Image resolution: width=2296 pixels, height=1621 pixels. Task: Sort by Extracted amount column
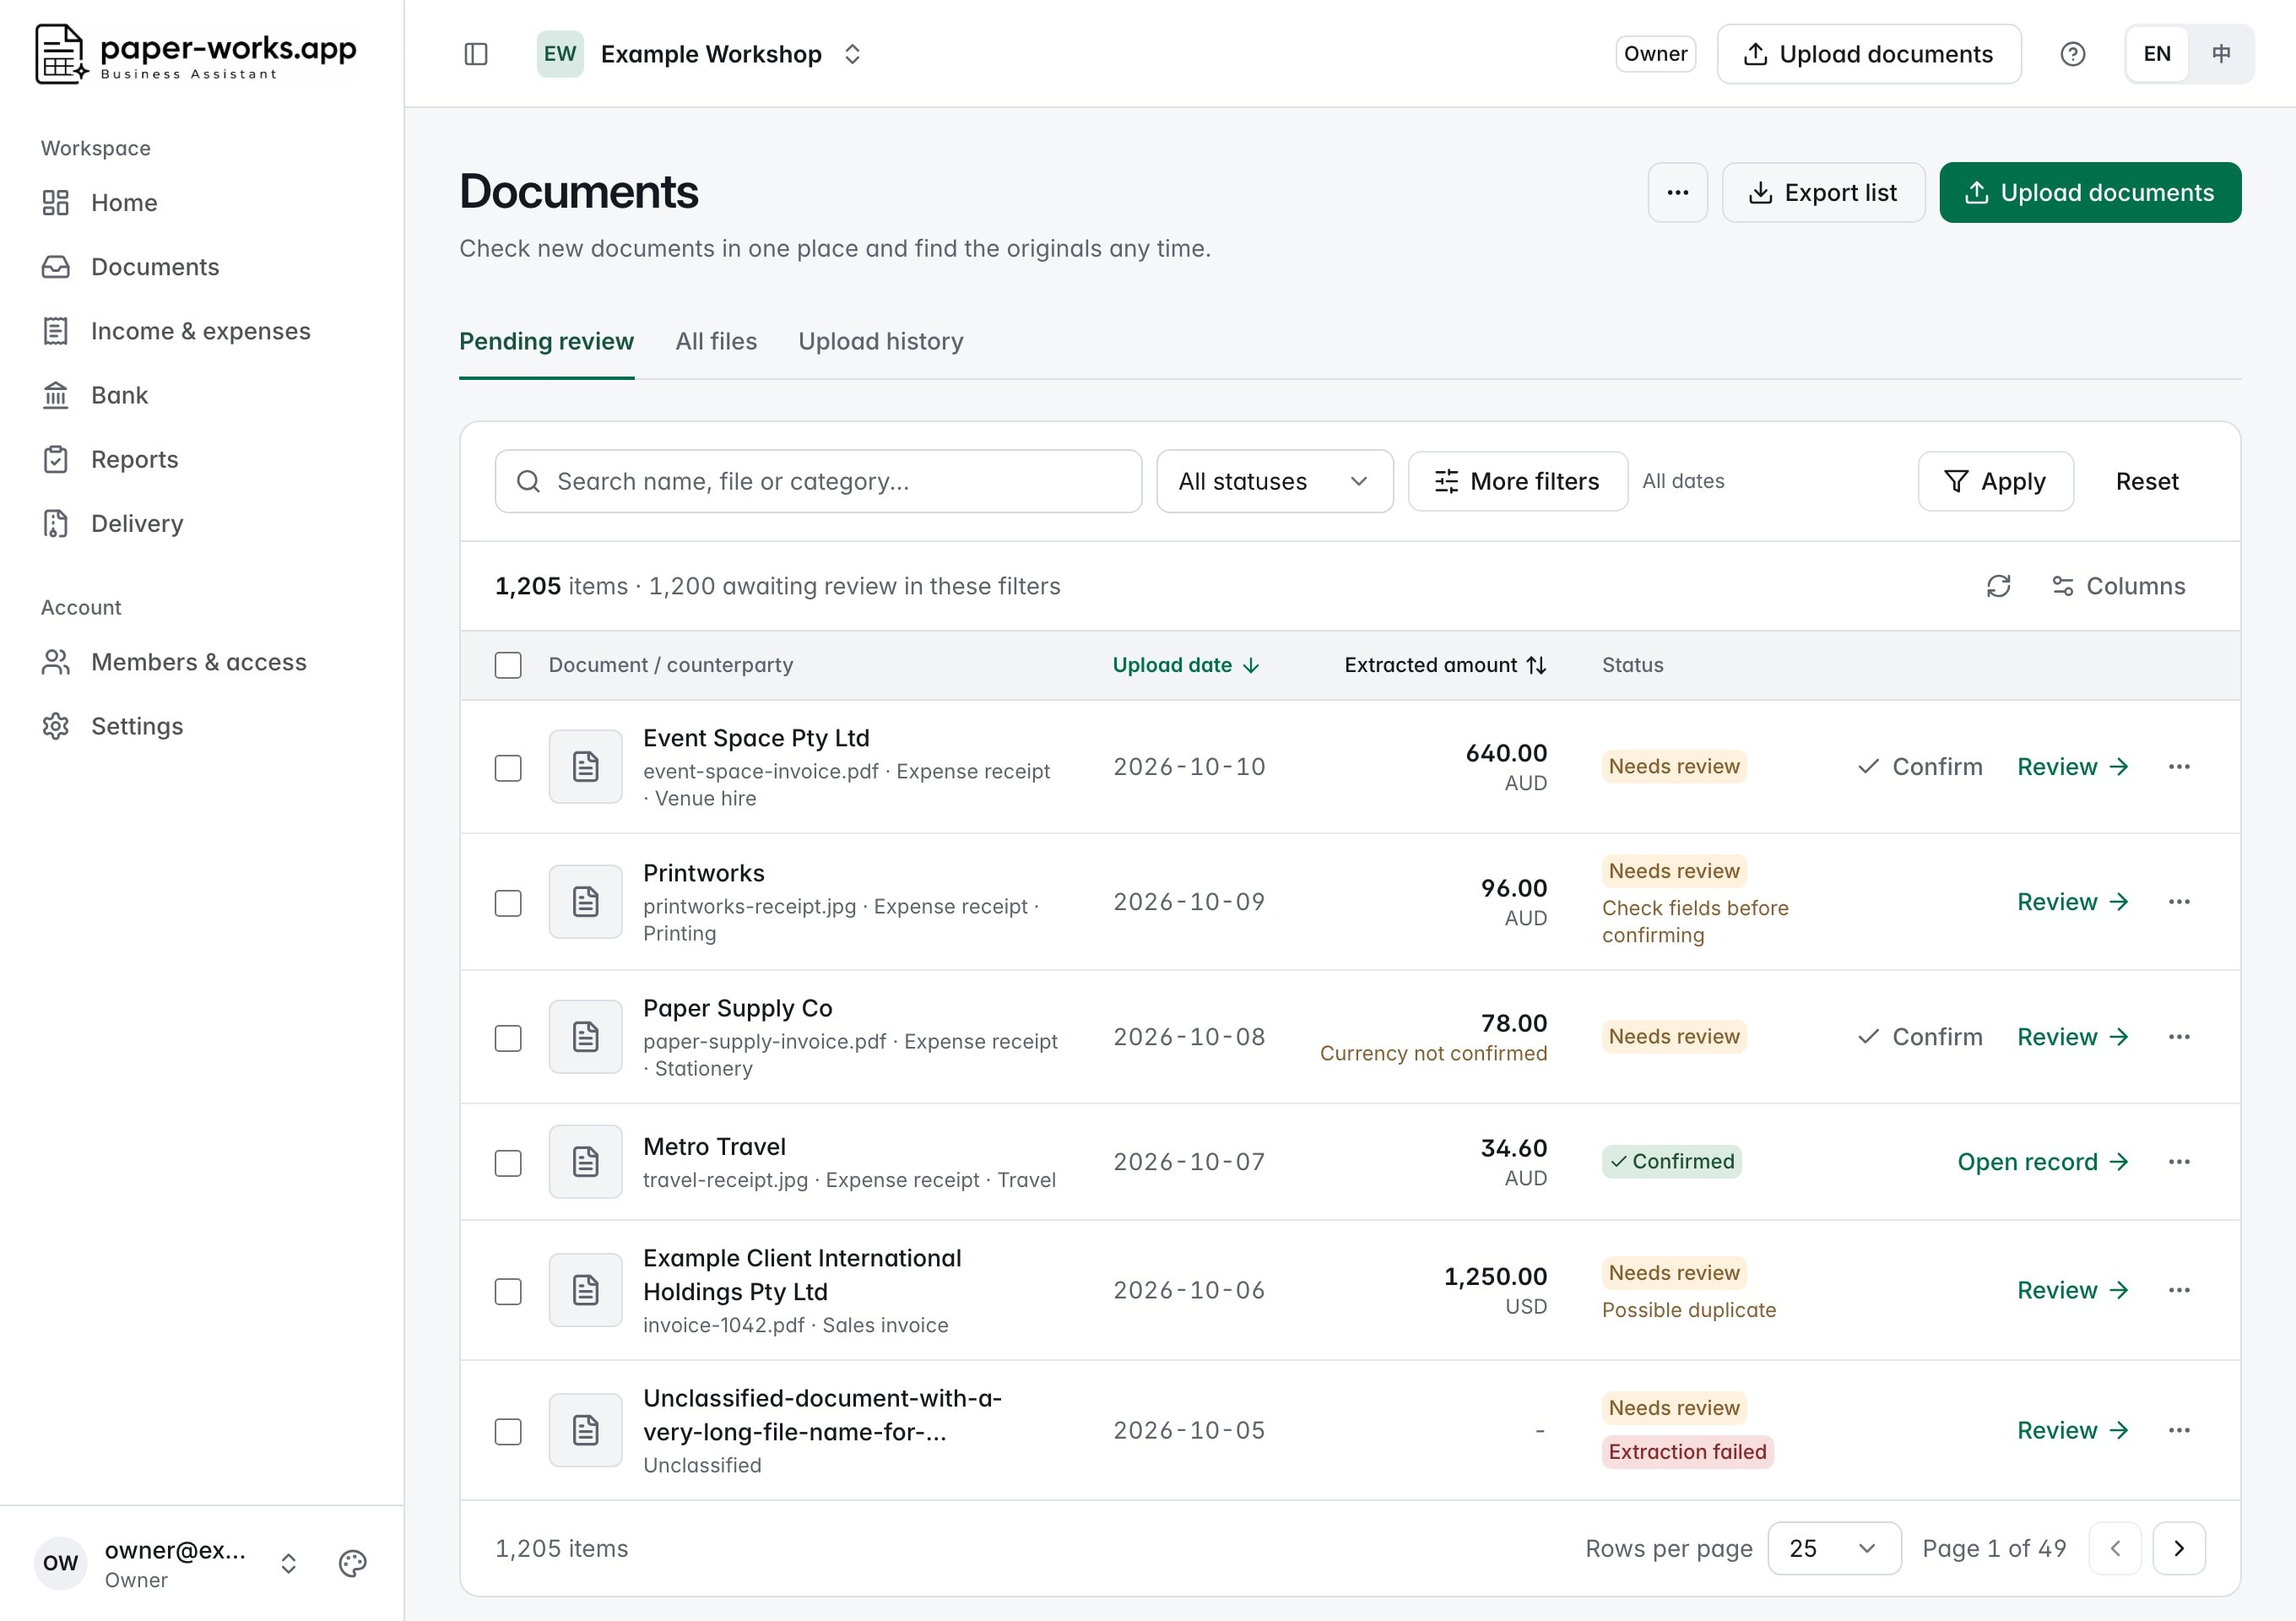pos(1445,665)
